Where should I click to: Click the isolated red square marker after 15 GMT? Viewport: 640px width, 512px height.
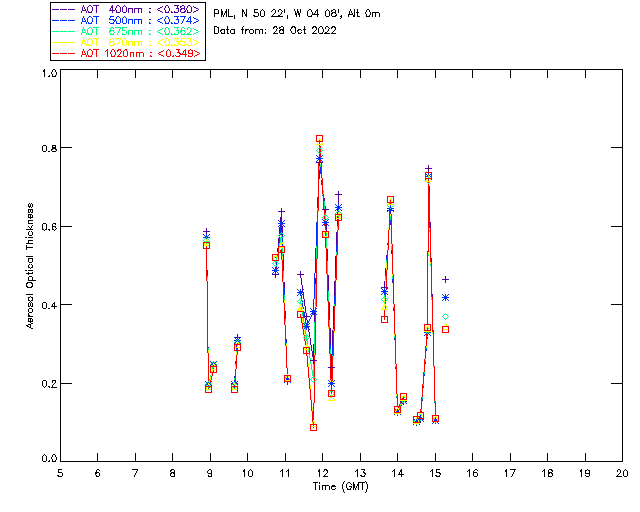coord(445,329)
